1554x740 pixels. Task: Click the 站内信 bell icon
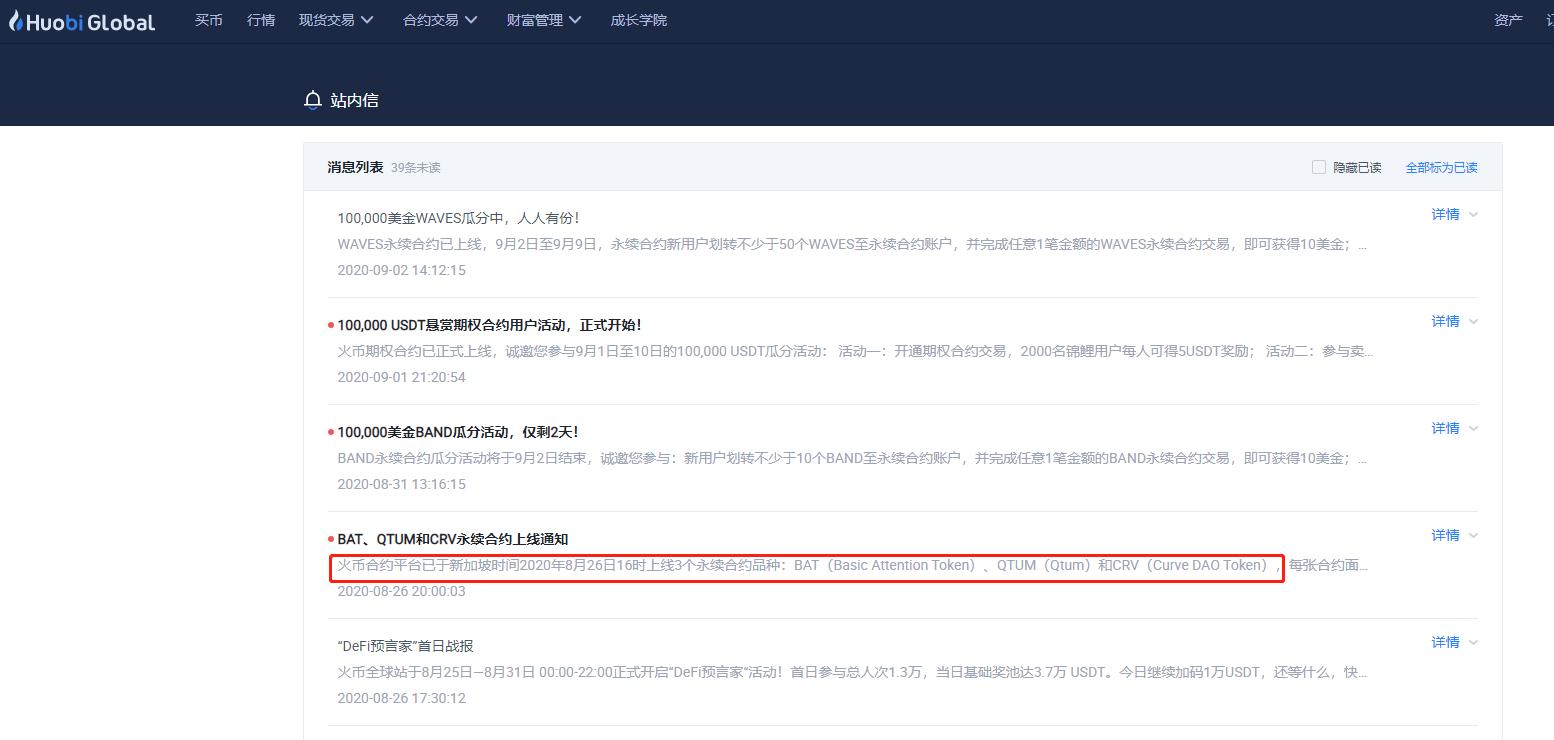[x=312, y=99]
